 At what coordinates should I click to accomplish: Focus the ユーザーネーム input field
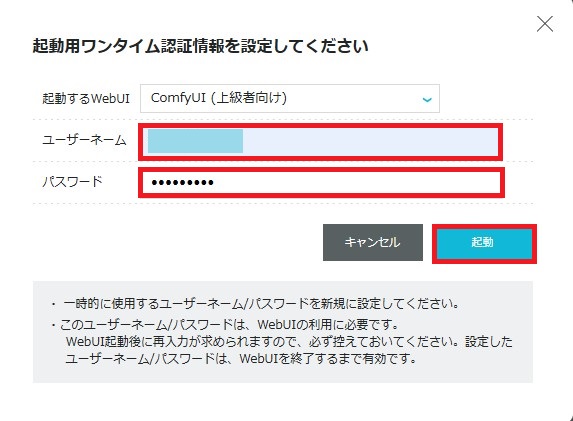click(320, 142)
